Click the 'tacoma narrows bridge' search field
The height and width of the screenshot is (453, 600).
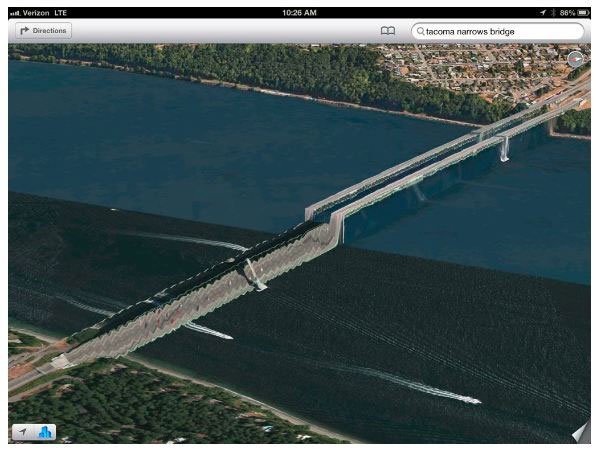[x=497, y=32]
